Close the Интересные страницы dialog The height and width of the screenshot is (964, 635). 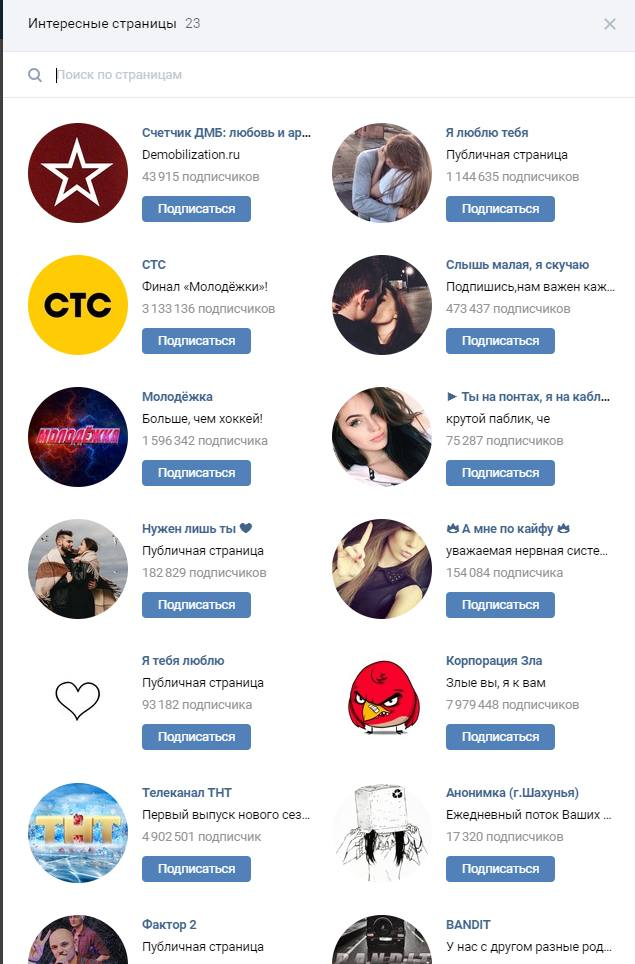tap(609, 24)
